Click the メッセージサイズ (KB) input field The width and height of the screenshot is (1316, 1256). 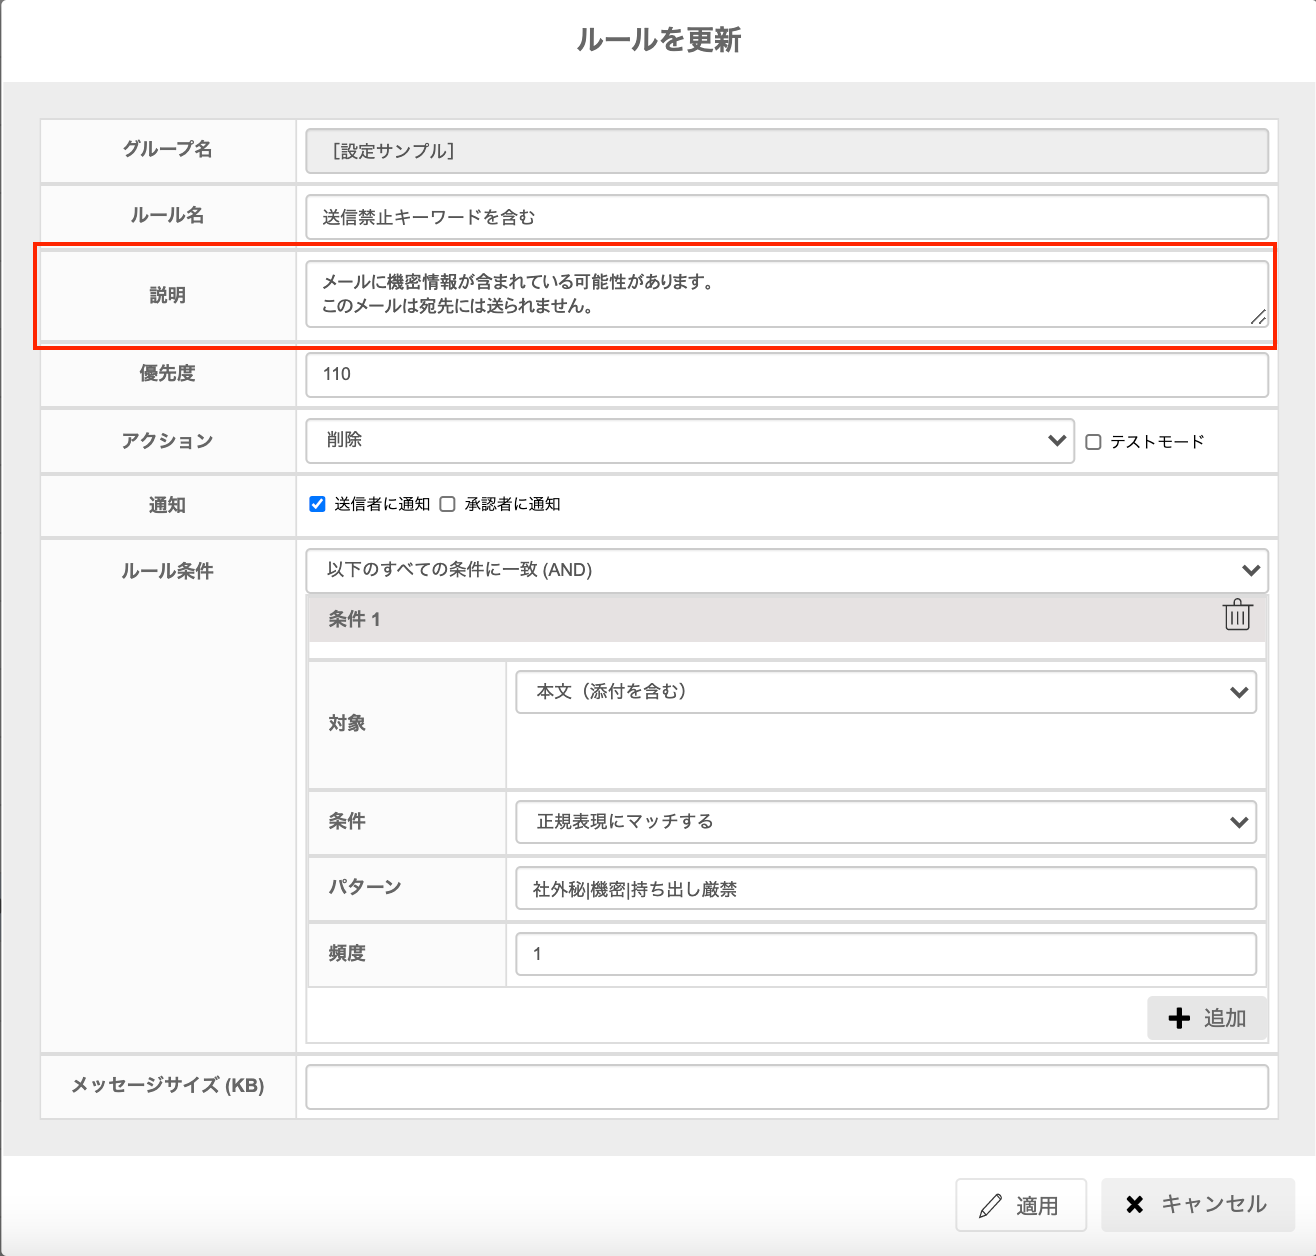pos(787,1087)
